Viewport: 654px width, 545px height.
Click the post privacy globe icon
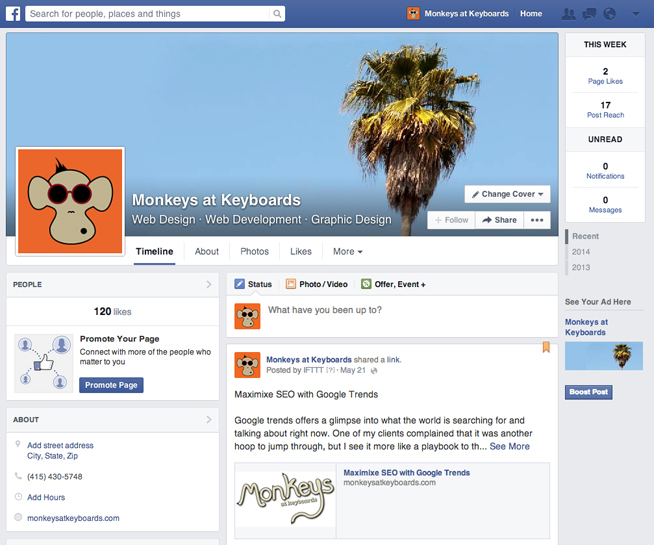coord(374,371)
